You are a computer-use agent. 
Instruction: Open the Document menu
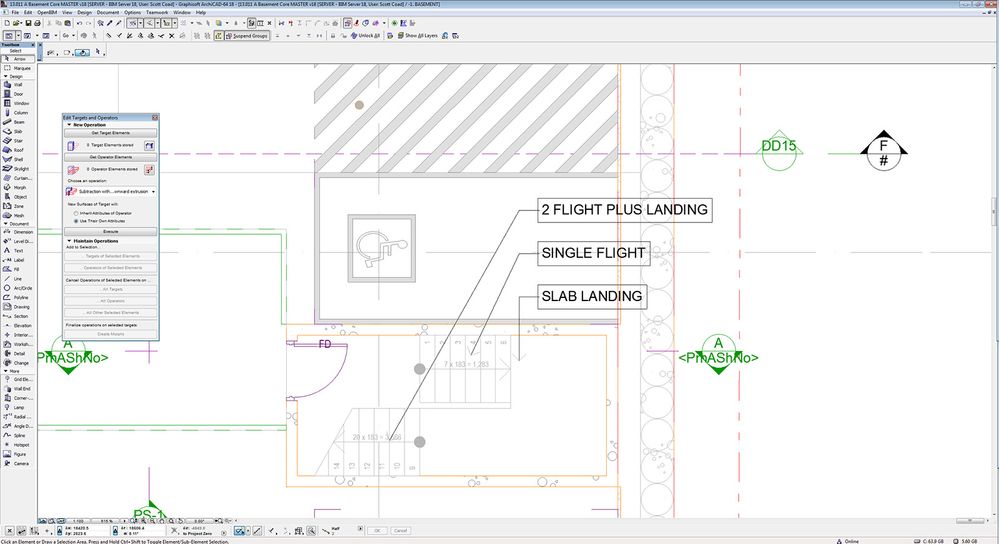pos(108,12)
